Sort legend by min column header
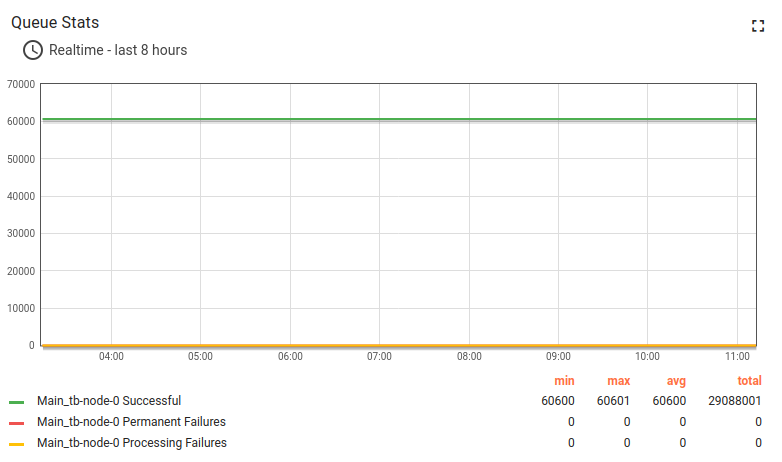 (x=564, y=381)
